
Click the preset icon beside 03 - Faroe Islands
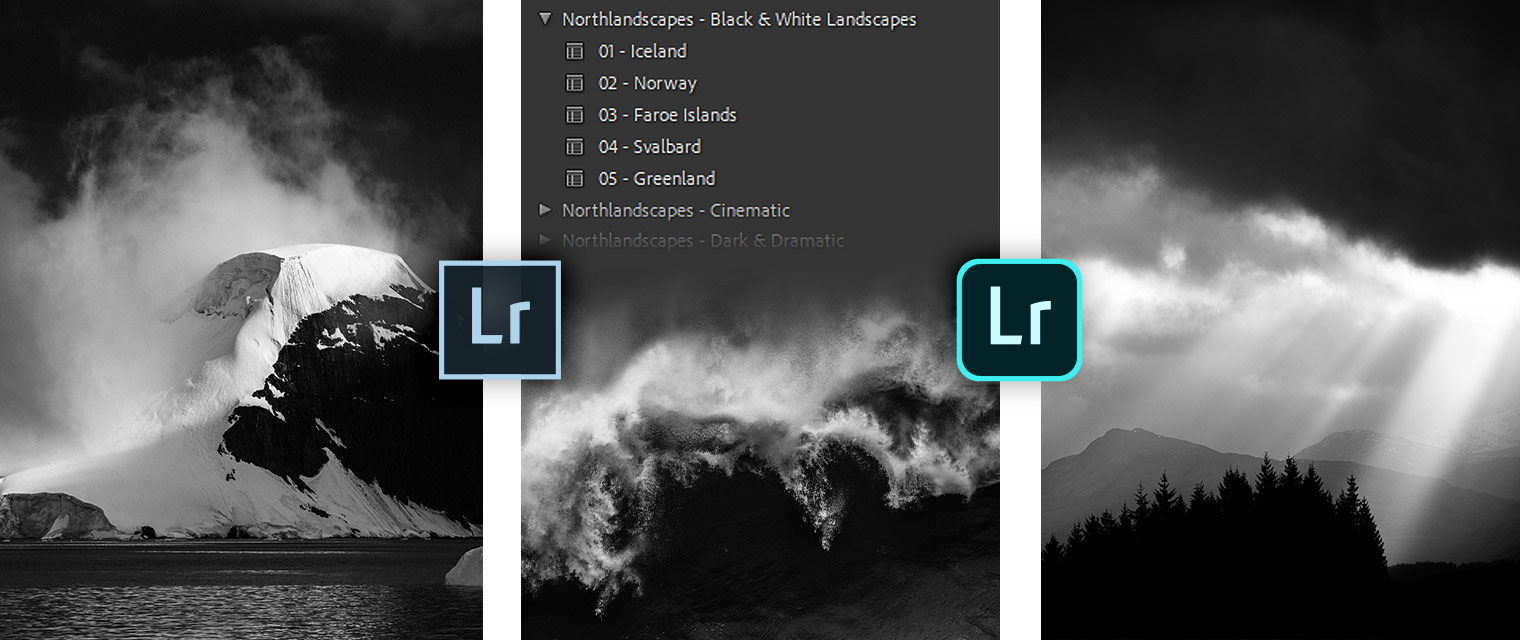coord(575,115)
